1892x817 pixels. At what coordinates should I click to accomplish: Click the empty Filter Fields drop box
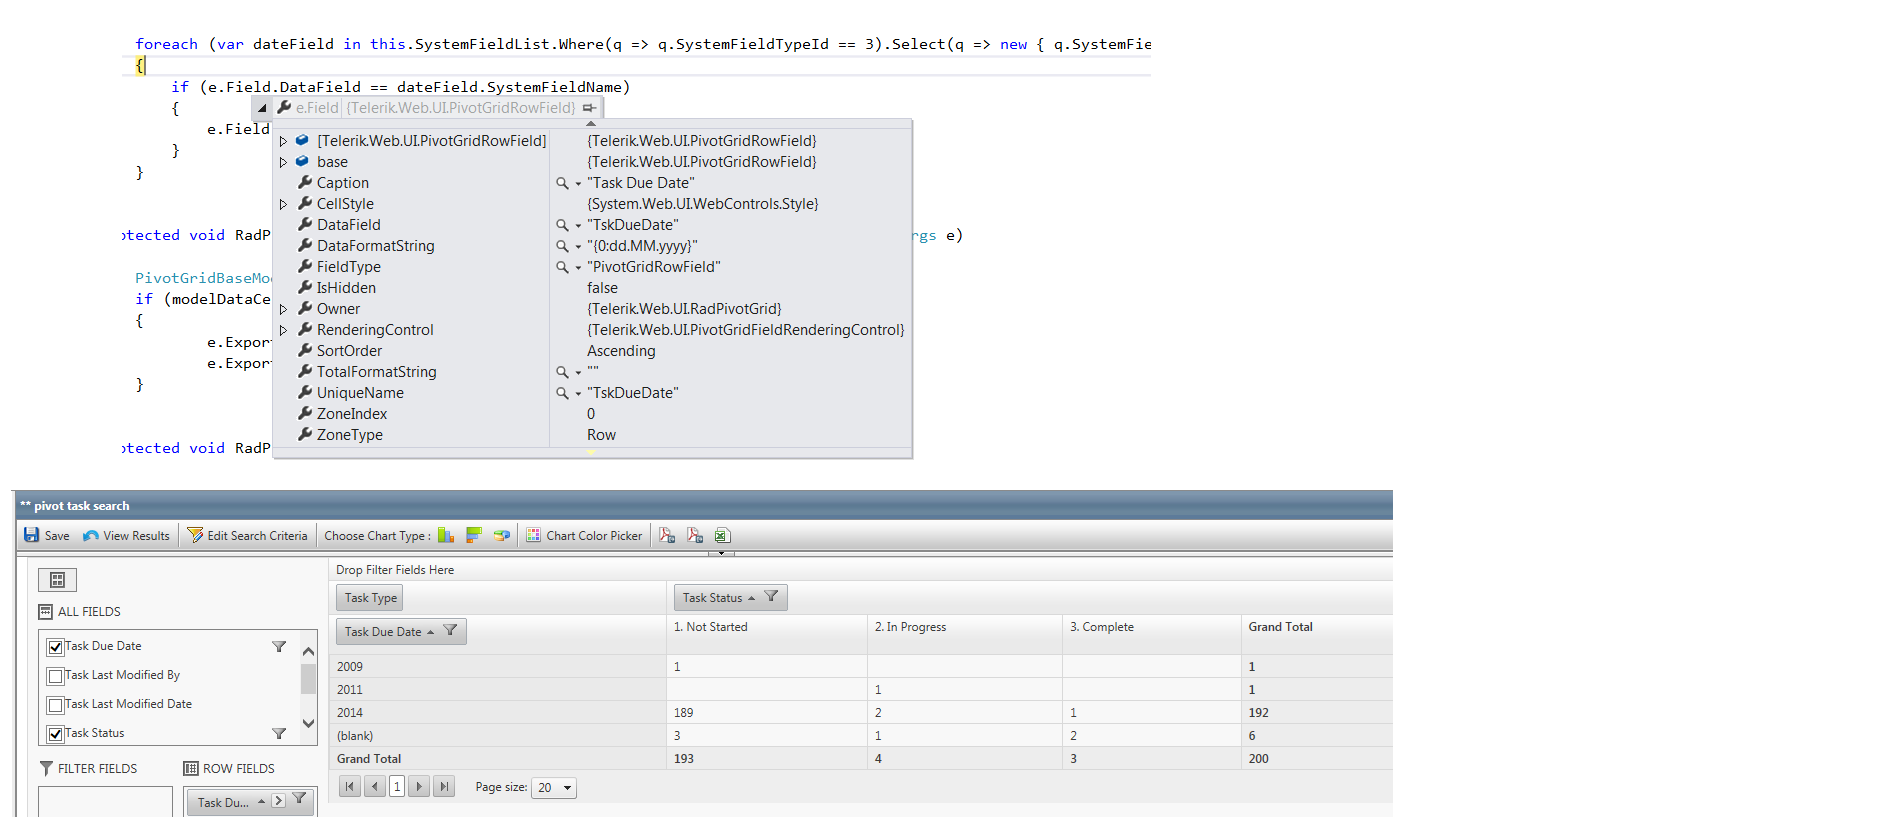tap(105, 802)
